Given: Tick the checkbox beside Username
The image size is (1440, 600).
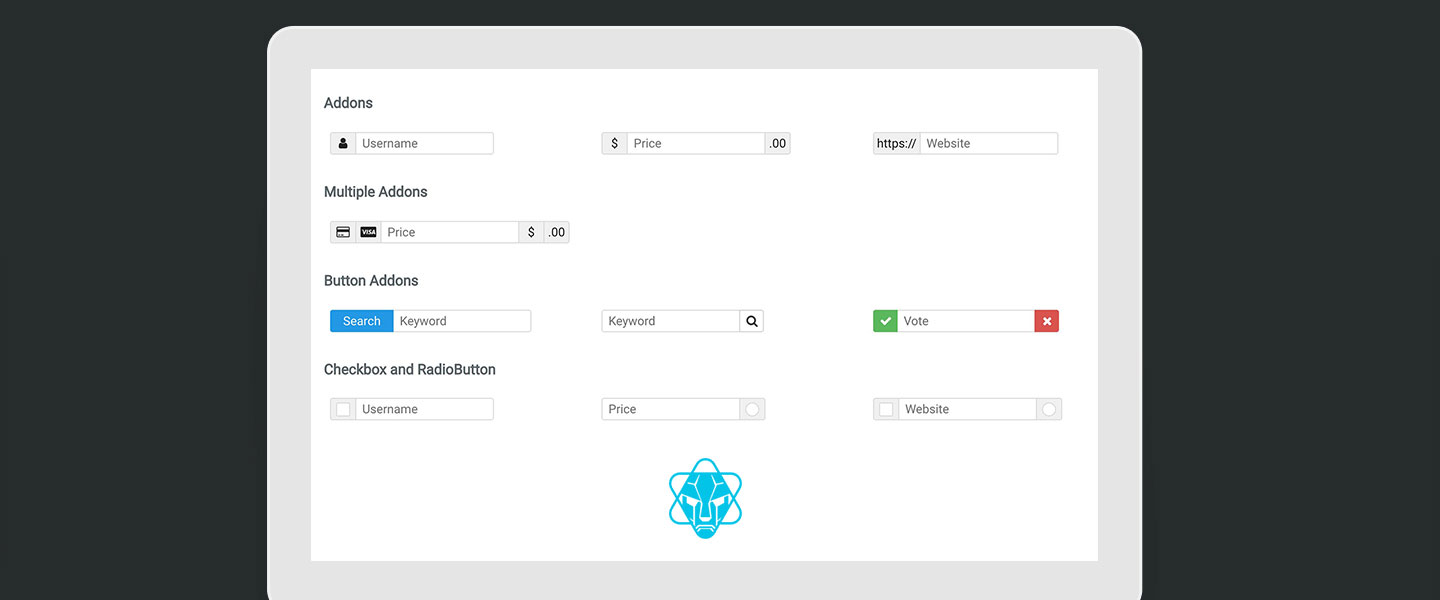Looking at the screenshot, I should (343, 409).
